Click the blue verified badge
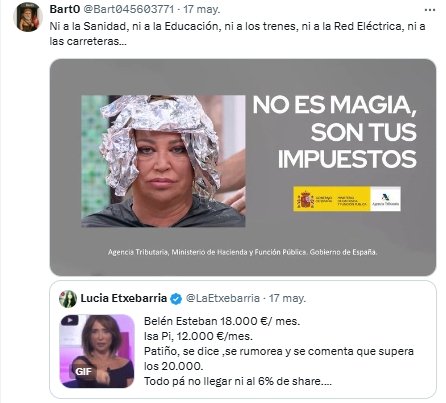Image resolution: width=446 pixels, height=403 pixels. click(x=176, y=299)
